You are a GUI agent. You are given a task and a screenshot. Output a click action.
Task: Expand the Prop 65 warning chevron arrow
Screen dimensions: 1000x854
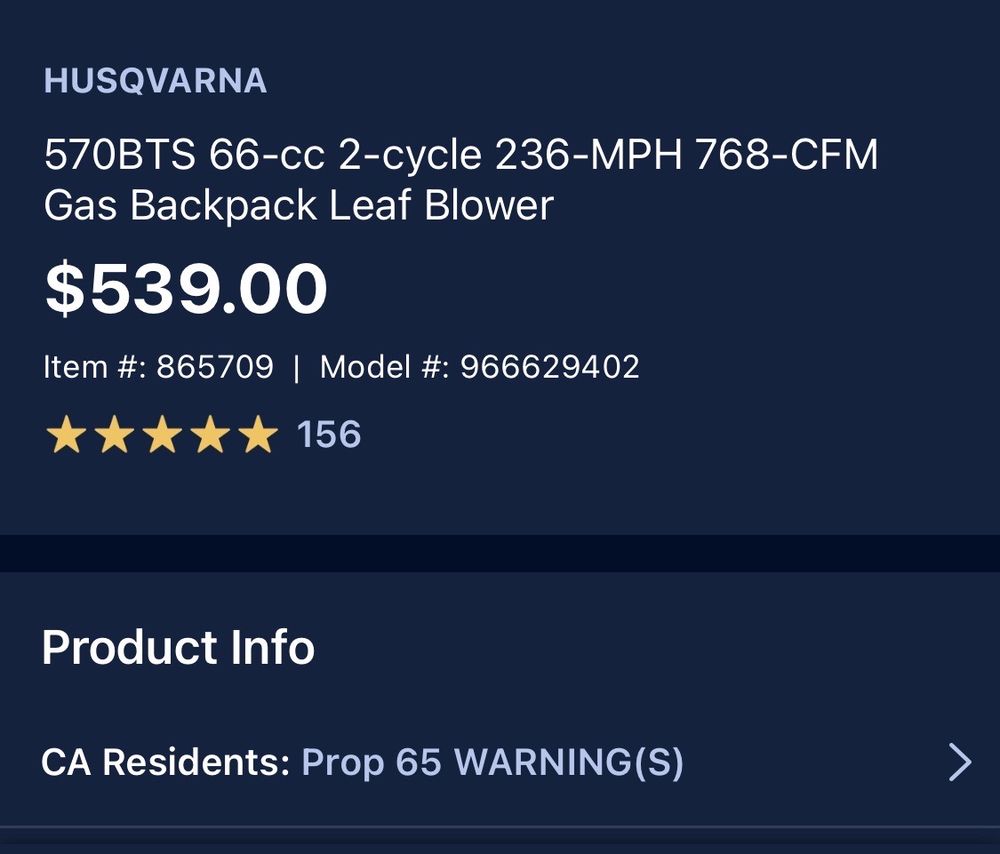point(959,763)
